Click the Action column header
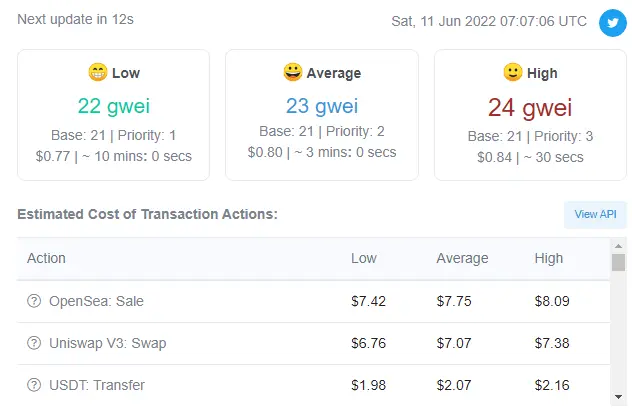 pyautogui.click(x=46, y=258)
